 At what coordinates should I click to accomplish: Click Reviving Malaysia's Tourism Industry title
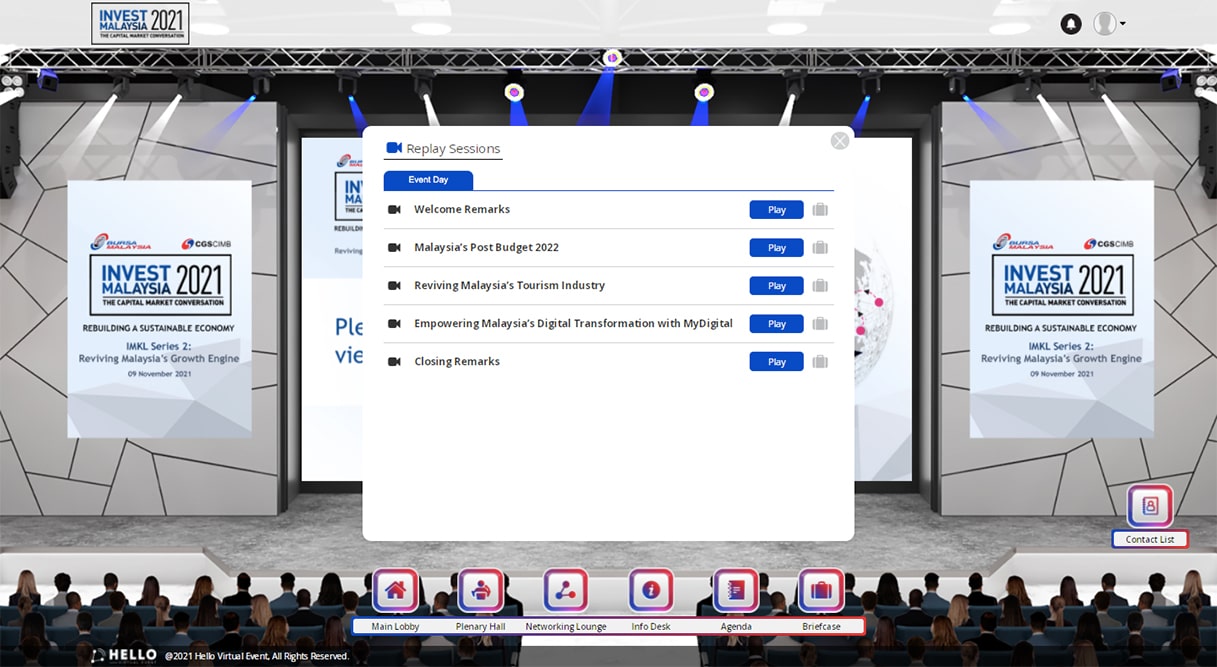pos(510,286)
